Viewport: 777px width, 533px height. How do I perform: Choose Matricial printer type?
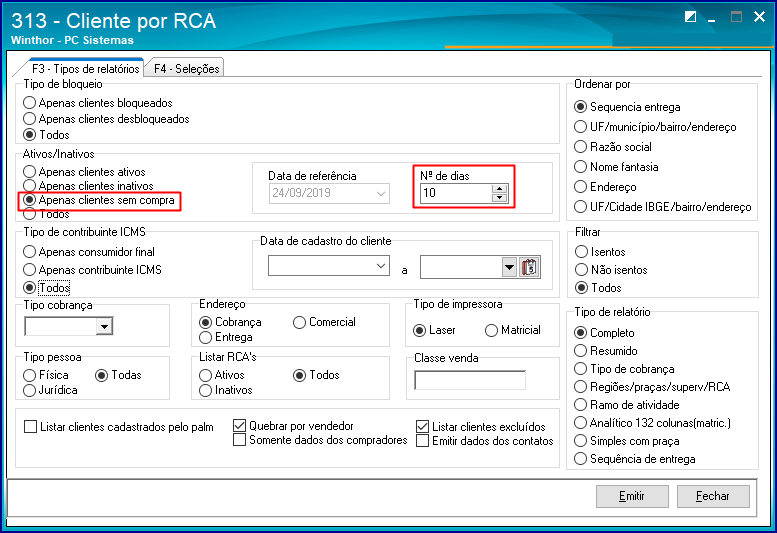[x=512, y=330]
